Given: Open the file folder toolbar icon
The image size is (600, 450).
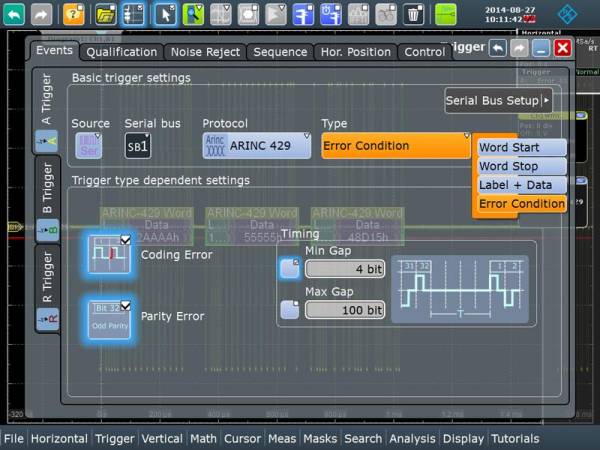Looking at the screenshot, I should (106, 14).
